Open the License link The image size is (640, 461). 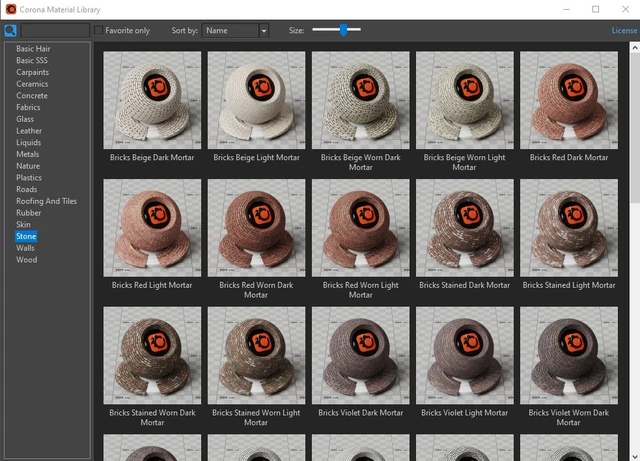point(624,31)
